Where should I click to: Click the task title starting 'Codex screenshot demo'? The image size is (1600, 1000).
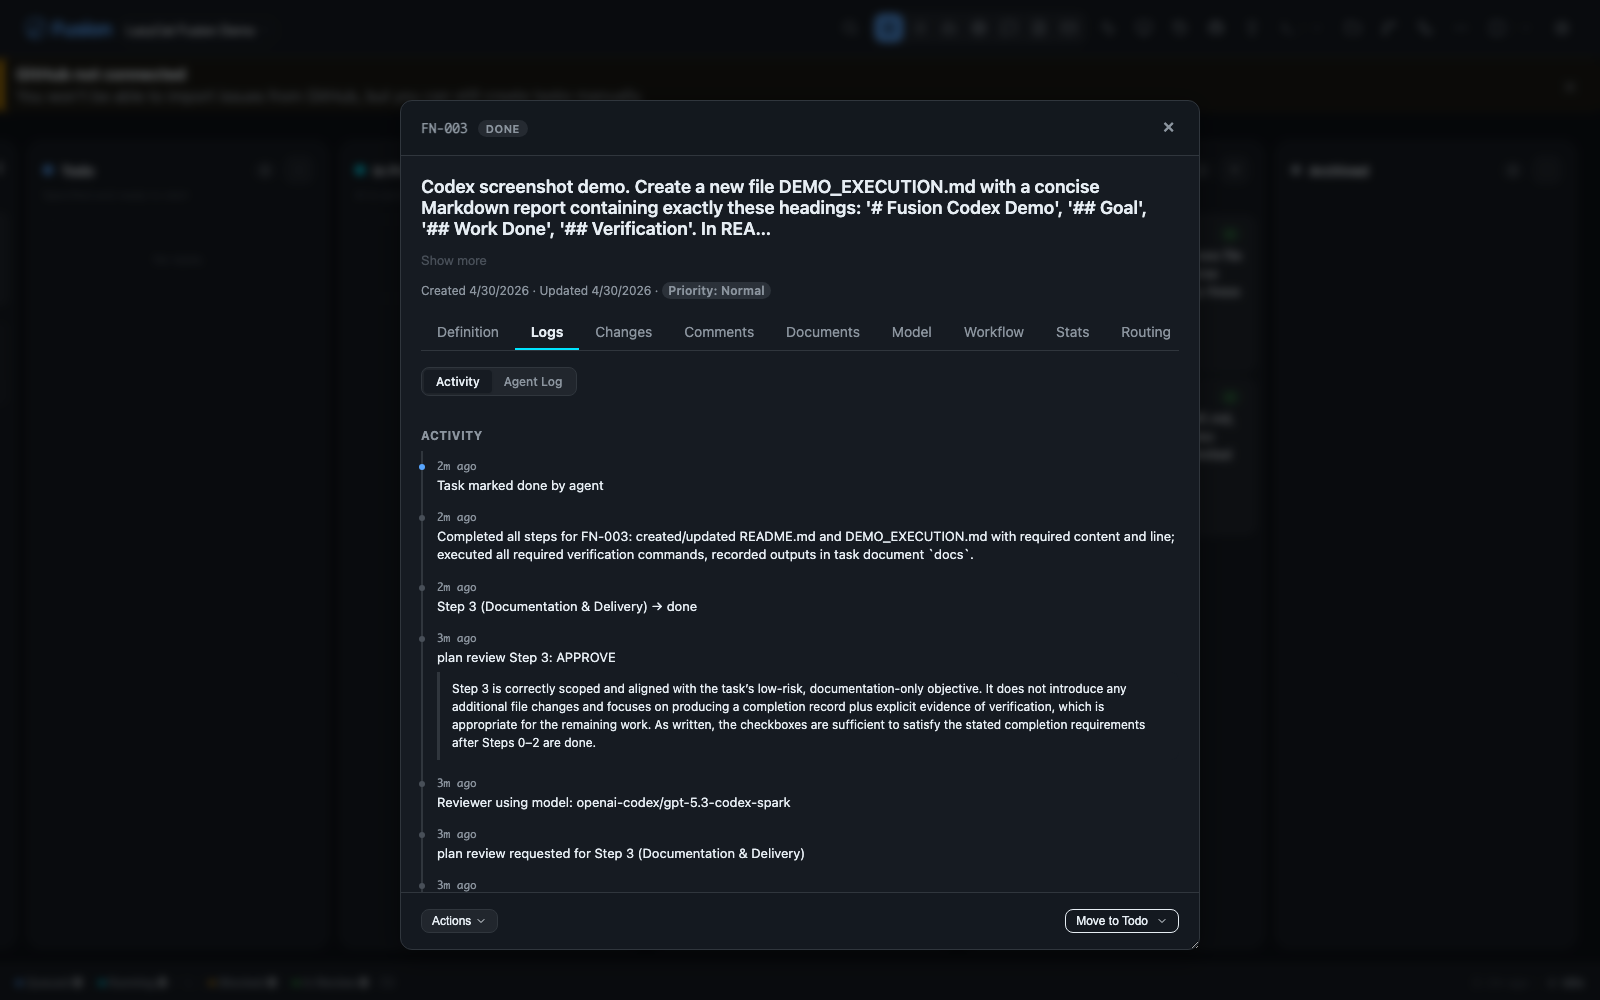coord(784,208)
